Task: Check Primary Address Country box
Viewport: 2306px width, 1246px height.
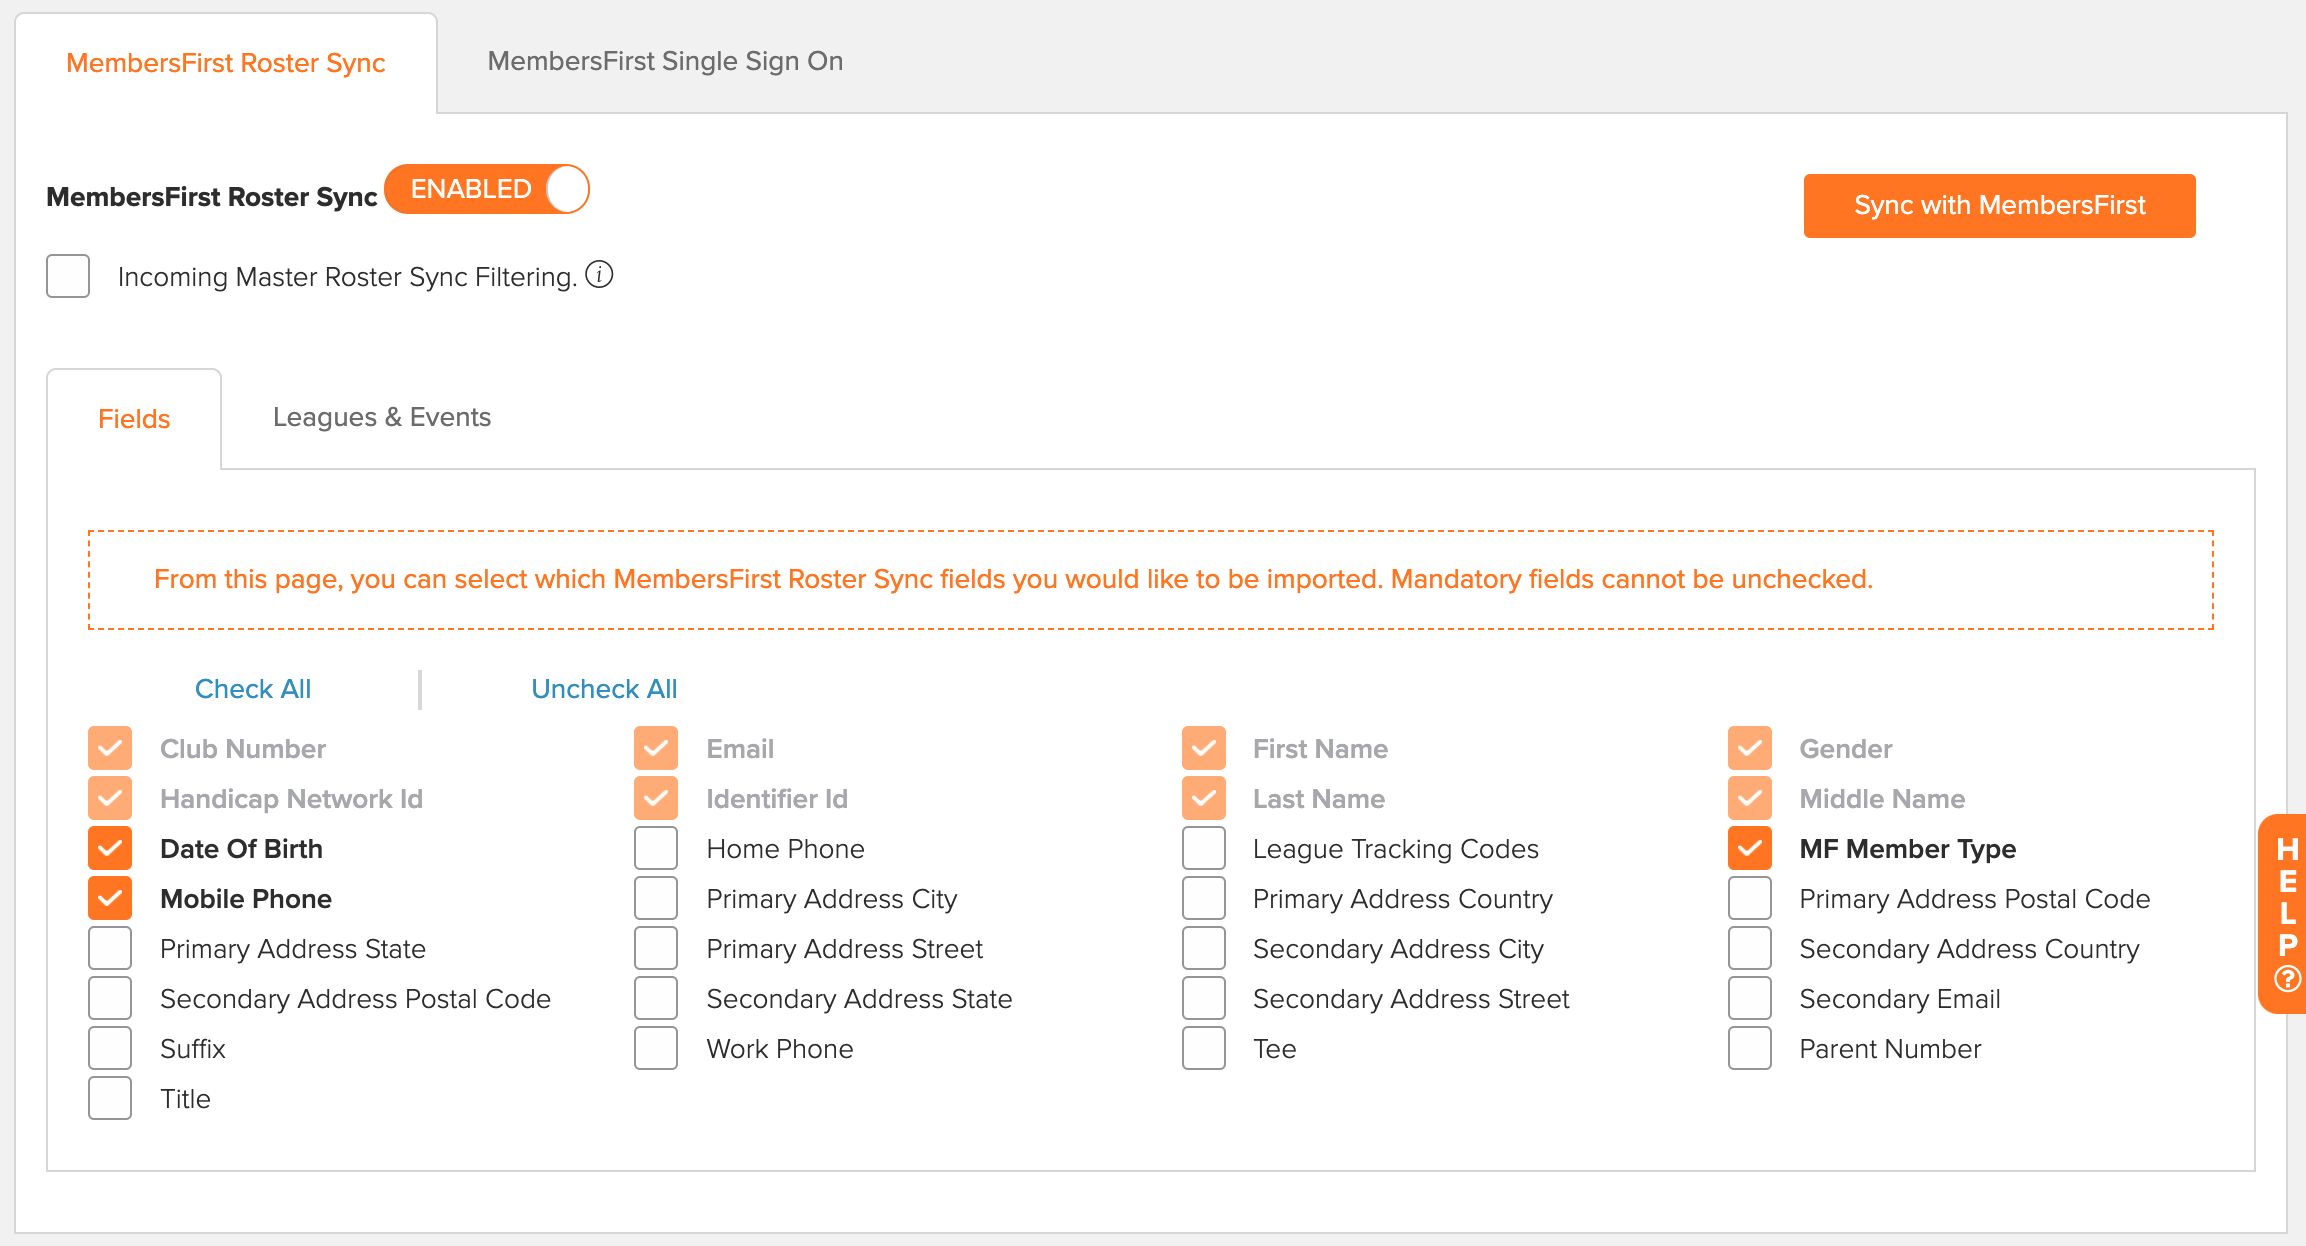Action: click(x=1203, y=898)
